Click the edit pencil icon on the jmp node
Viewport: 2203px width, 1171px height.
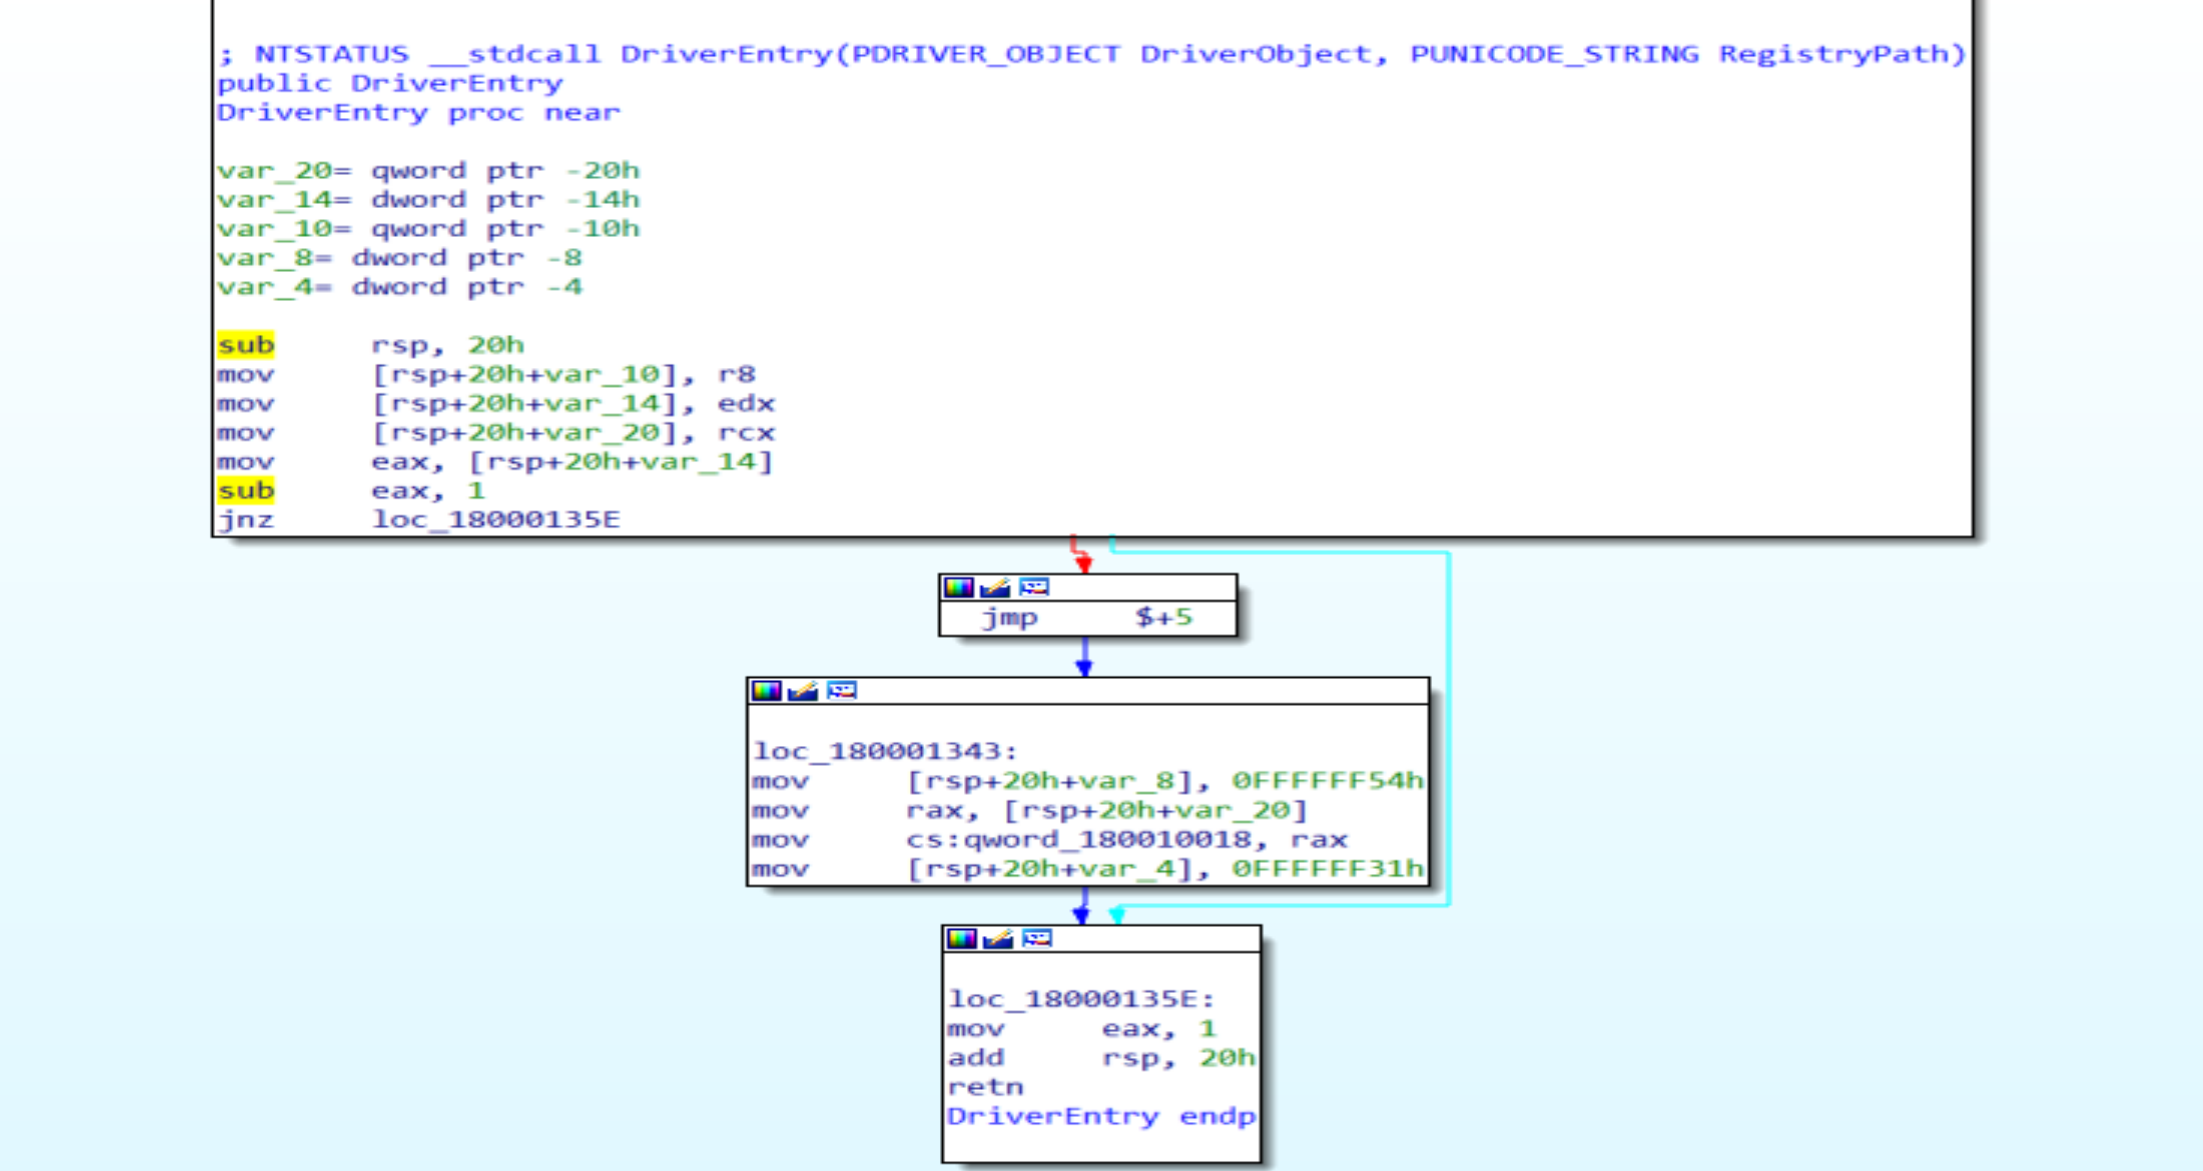tap(995, 587)
